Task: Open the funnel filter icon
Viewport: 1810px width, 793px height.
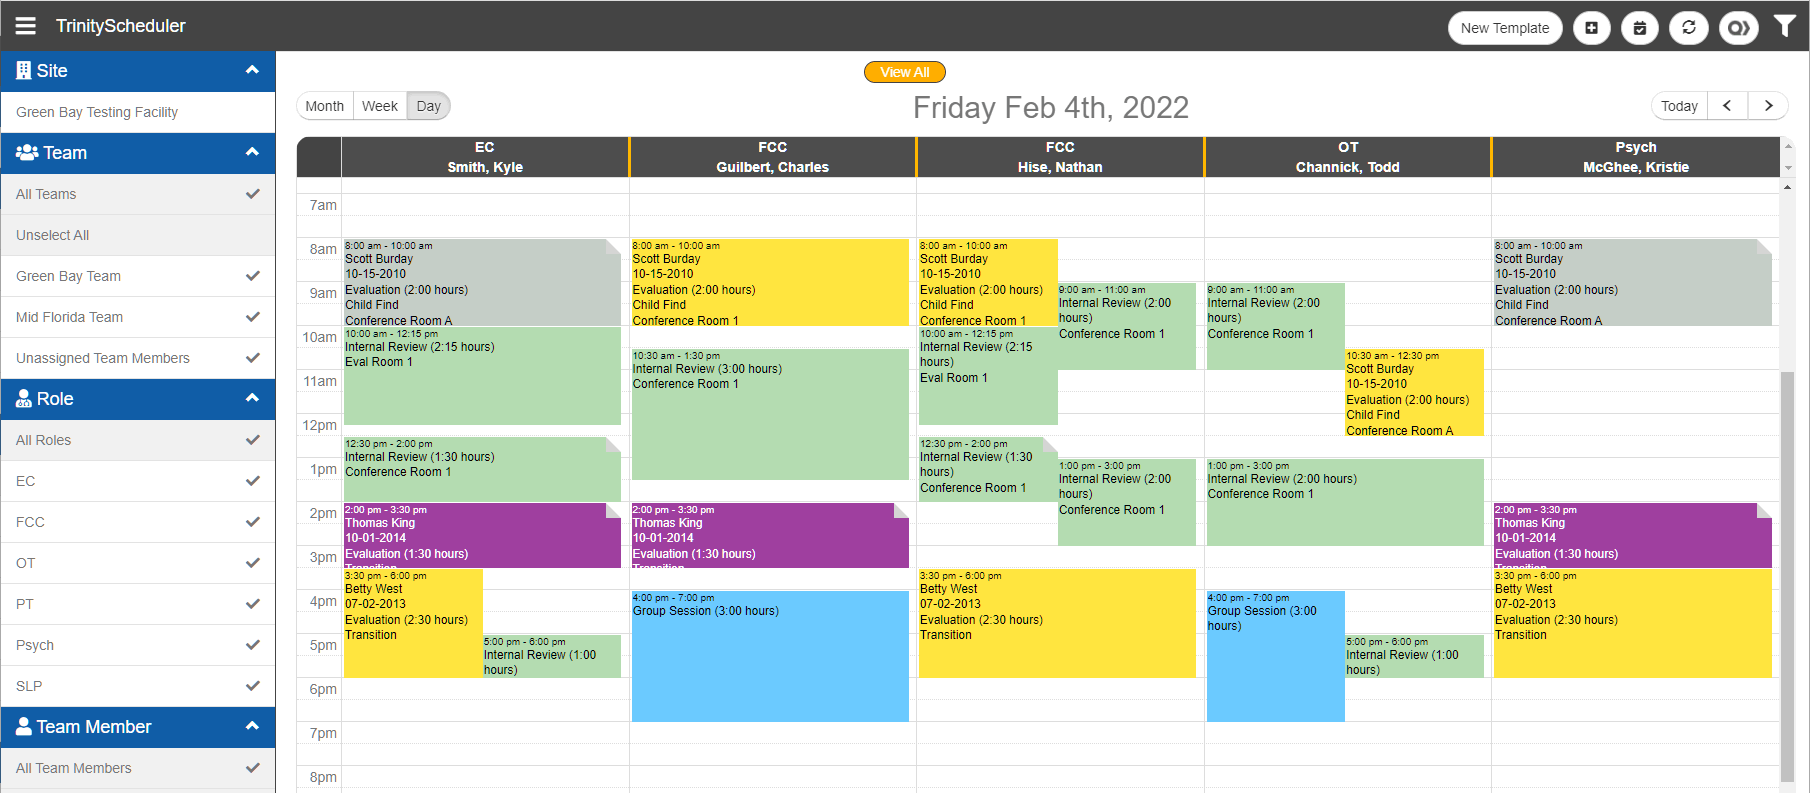Action: coord(1785,26)
